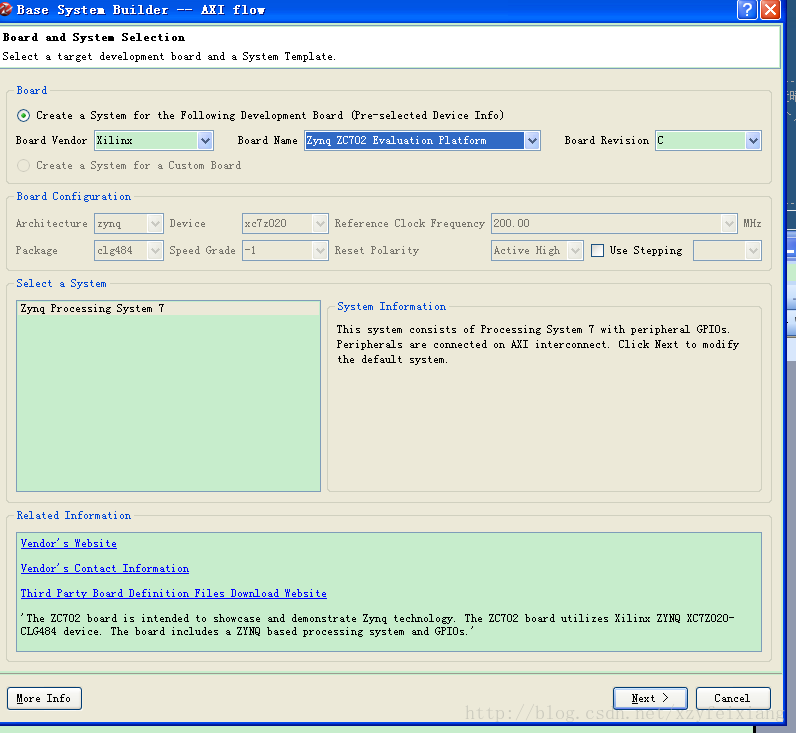Enable the Use Stepping checkbox
The image size is (796, 733).
pyautogui.click(x=598, y=250)
